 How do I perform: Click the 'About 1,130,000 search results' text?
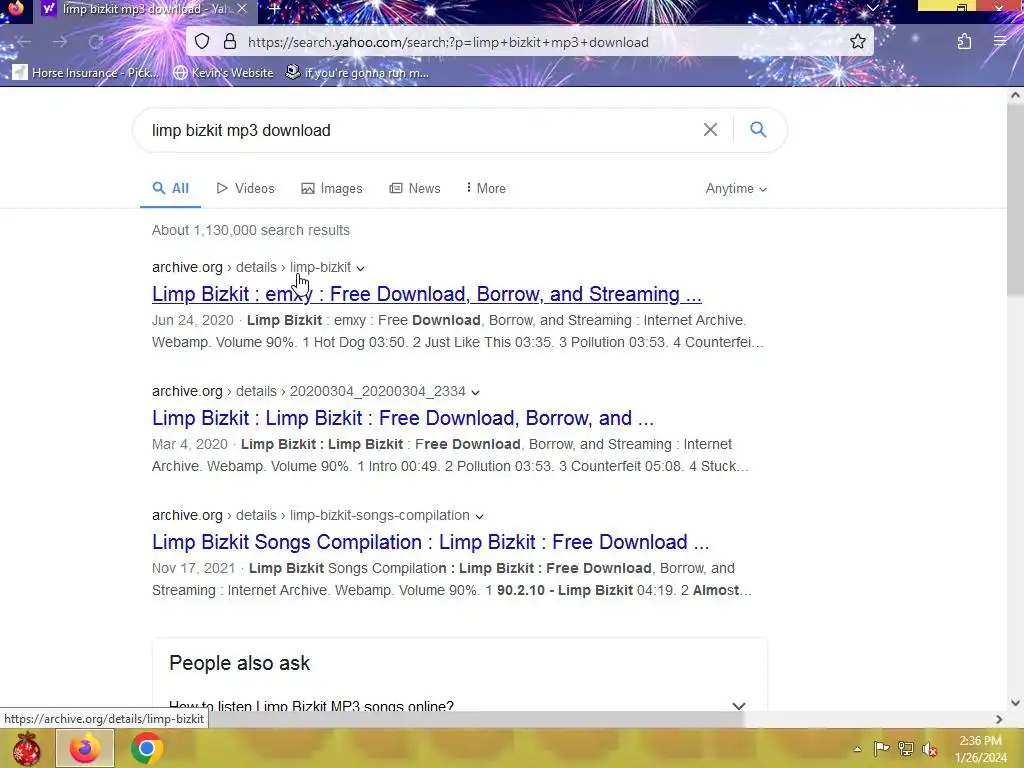click(251, 230)
